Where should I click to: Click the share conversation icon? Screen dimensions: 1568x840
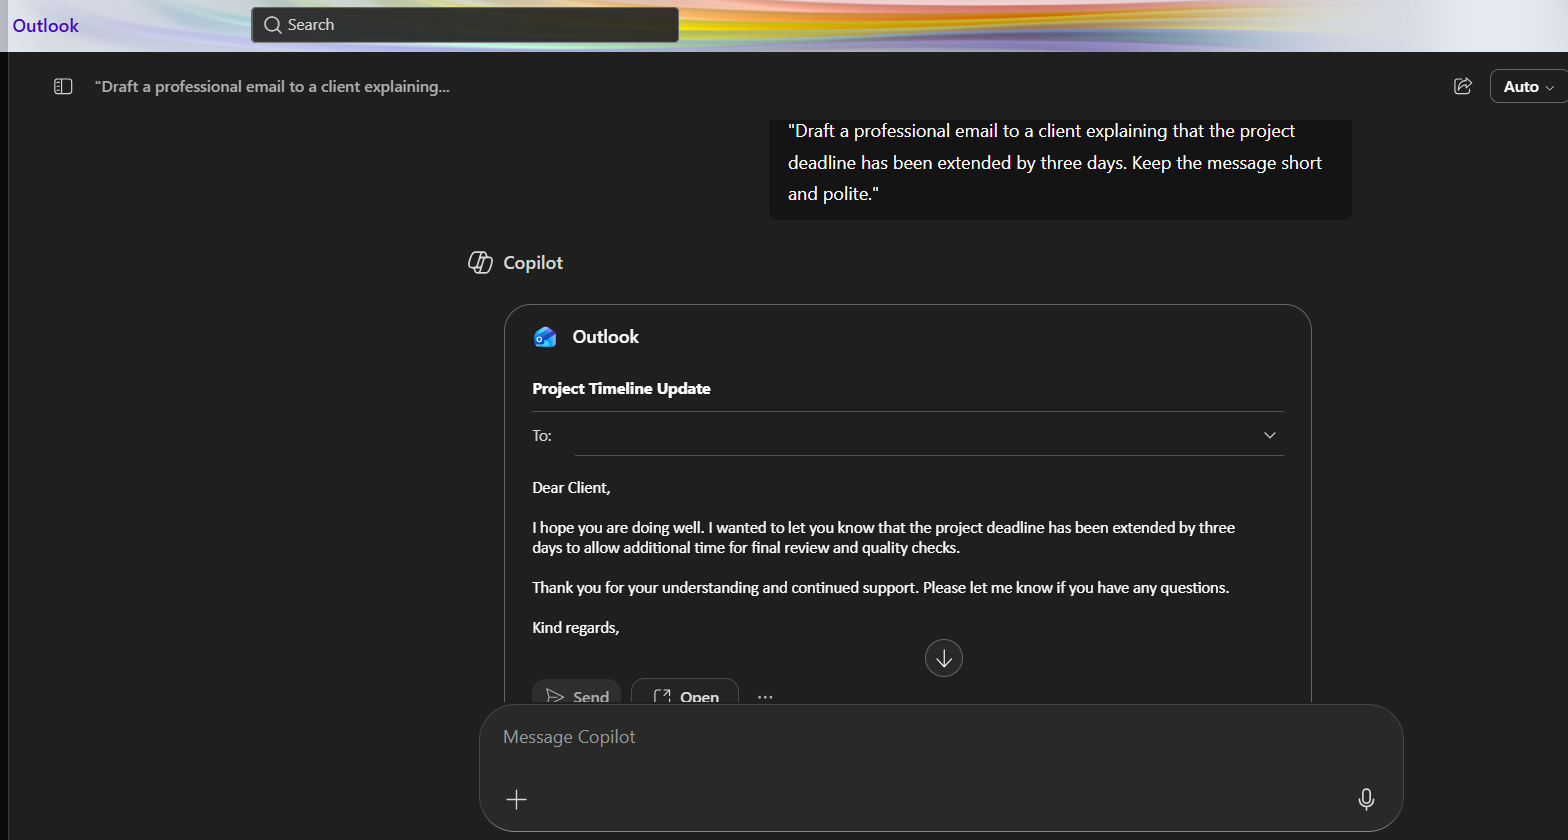click(x=1463, y=86)
